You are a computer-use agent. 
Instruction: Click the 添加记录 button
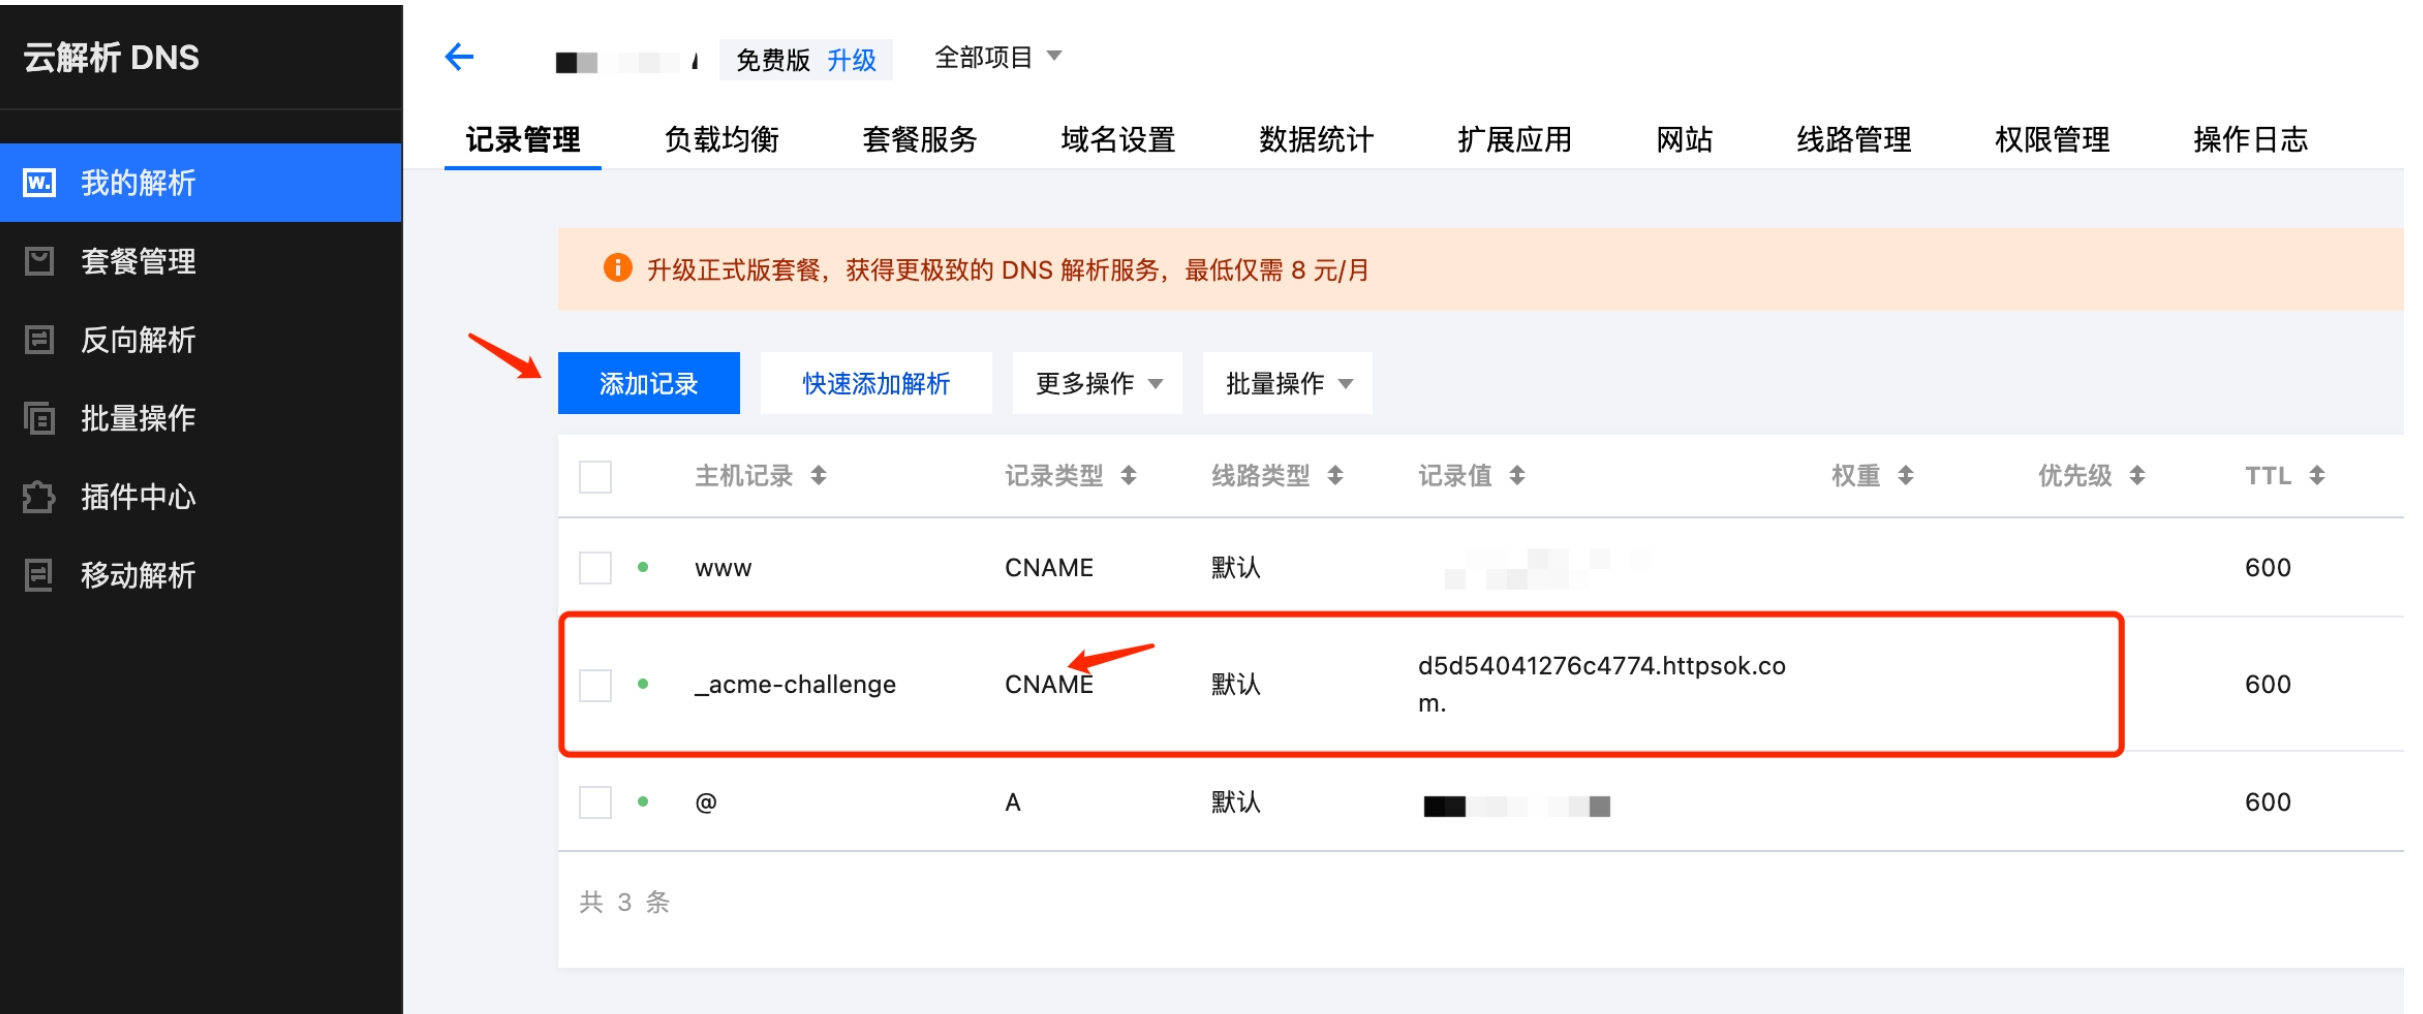click(648, 382)
